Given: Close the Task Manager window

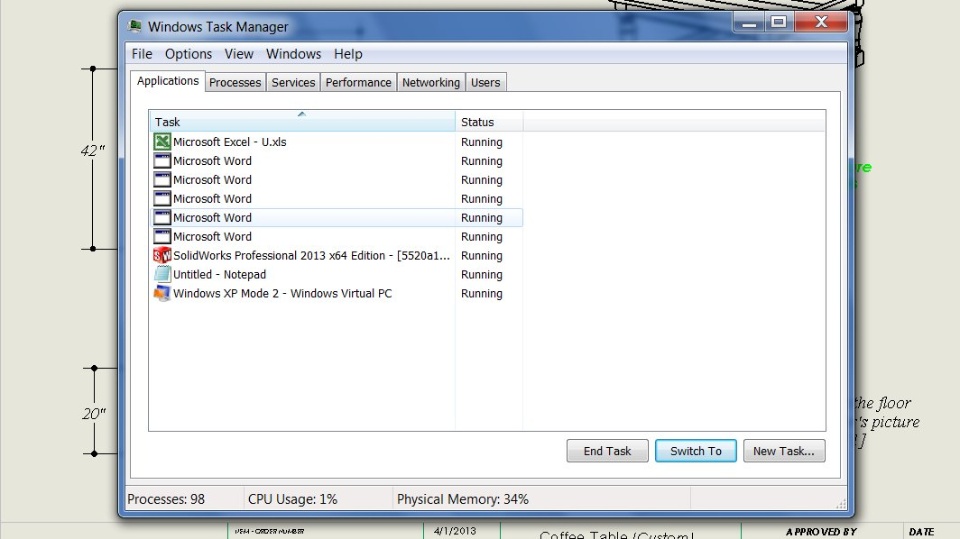Looking at the screenshot, I should (x=821, y=23).
